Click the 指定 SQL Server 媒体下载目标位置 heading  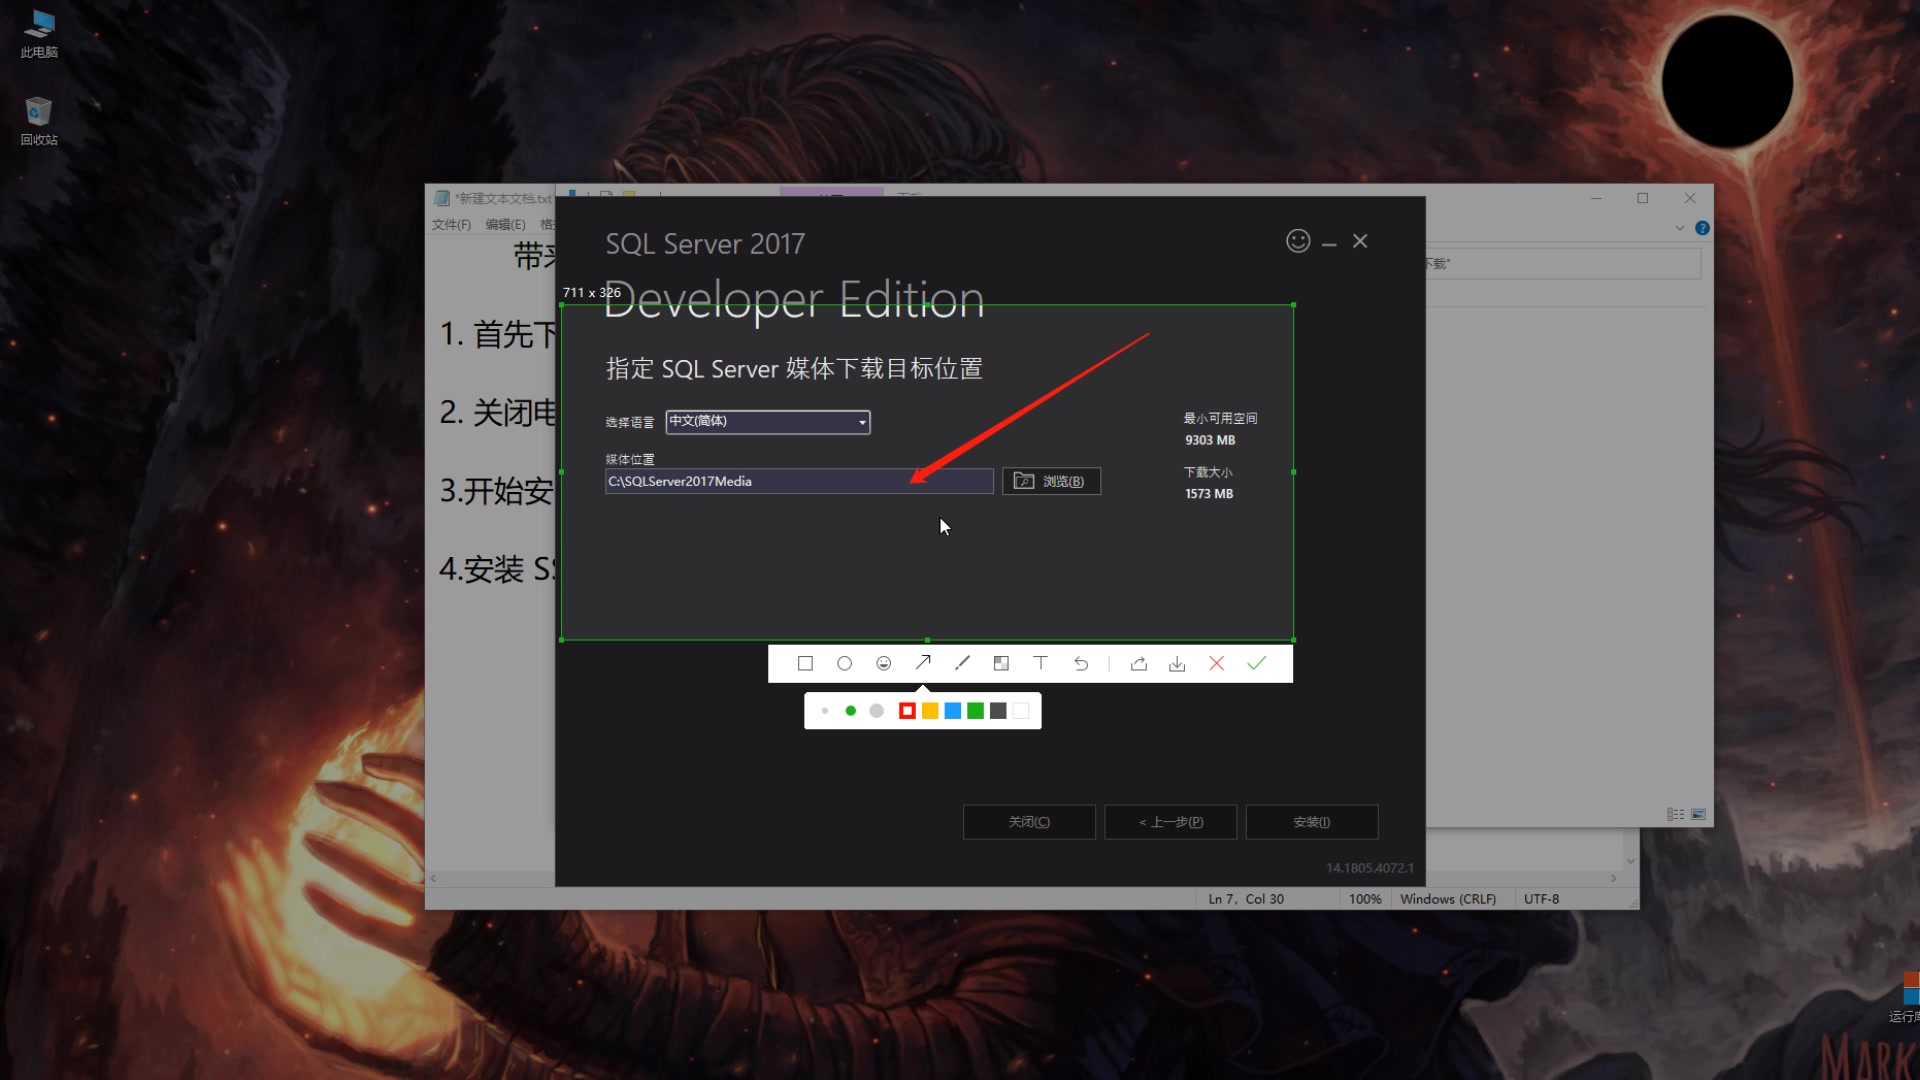point(794,369)
